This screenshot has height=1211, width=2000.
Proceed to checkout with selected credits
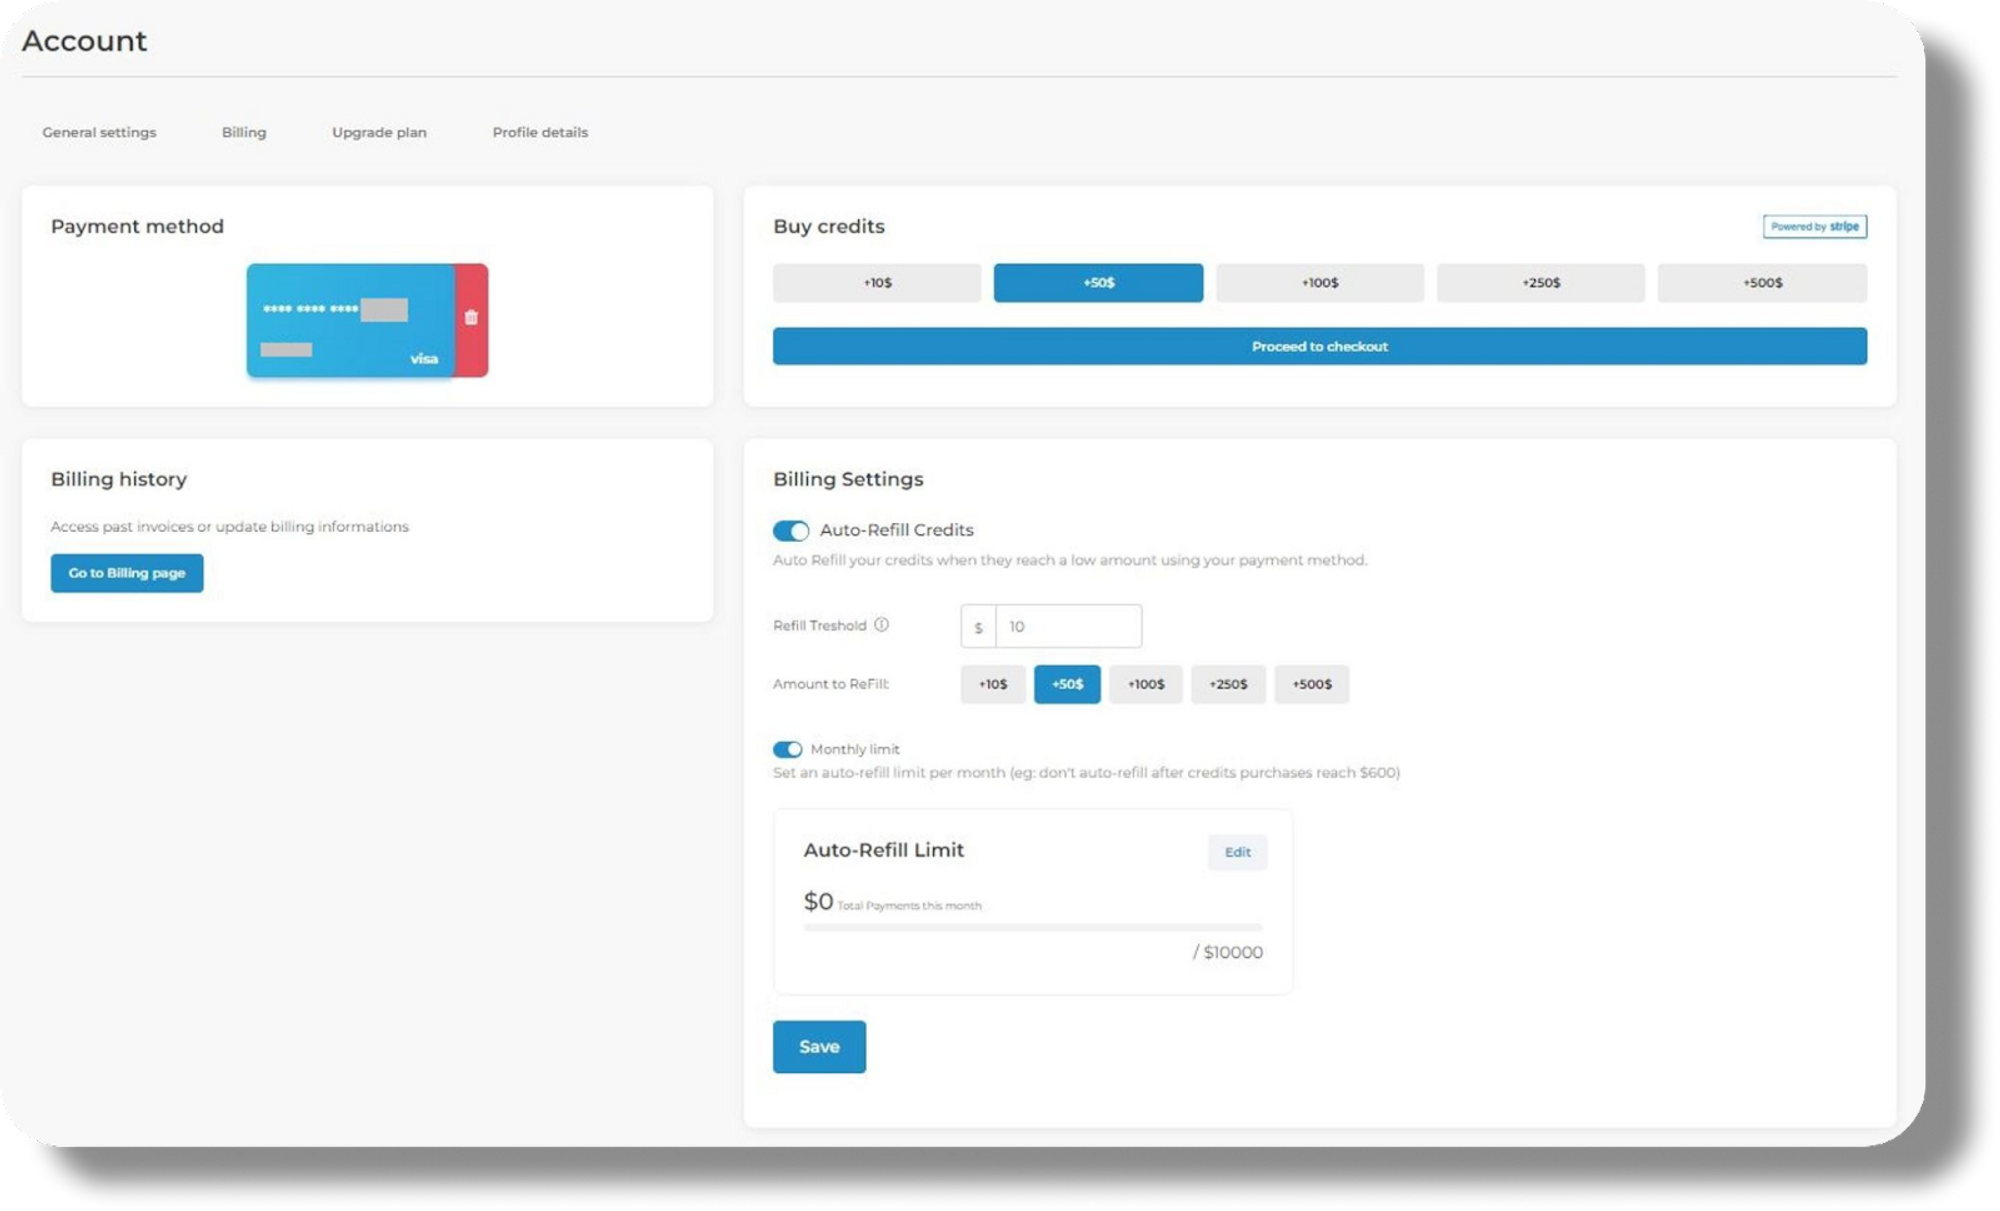click(x=1319, y=346)
